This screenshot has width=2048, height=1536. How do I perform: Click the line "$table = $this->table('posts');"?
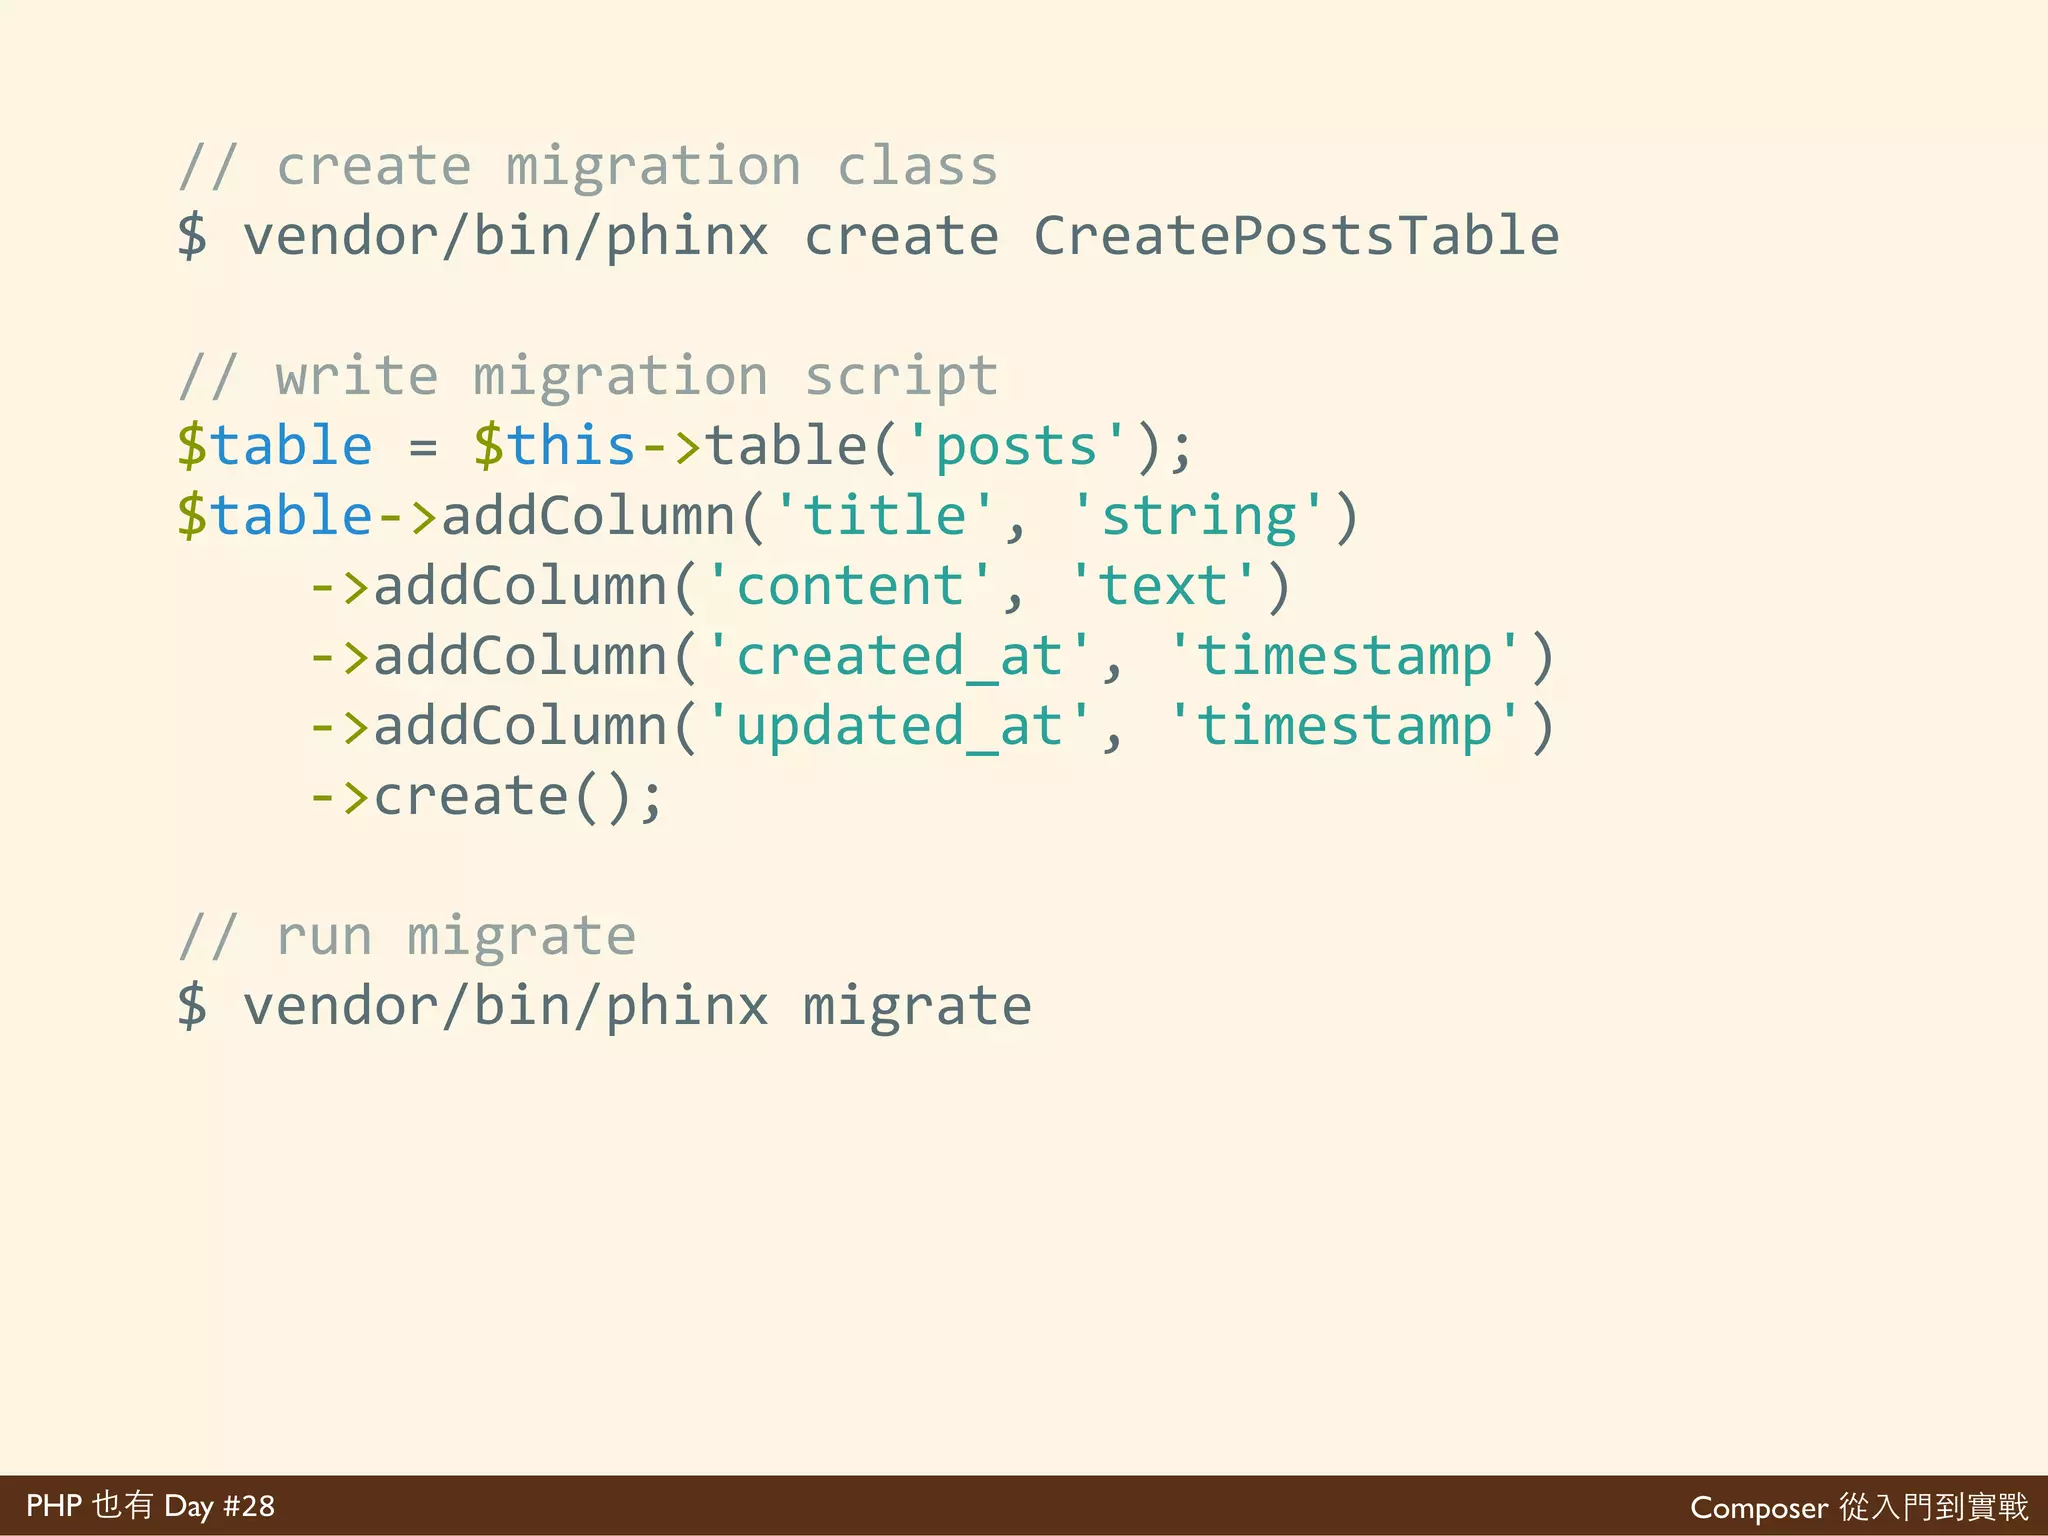685,446
